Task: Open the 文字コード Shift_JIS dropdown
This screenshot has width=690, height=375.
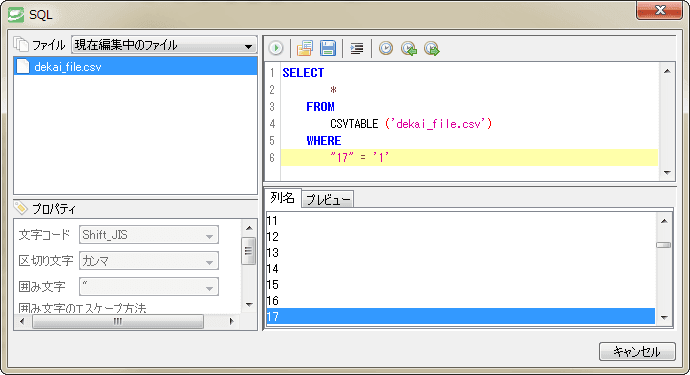Action: (x=149, y=235)
